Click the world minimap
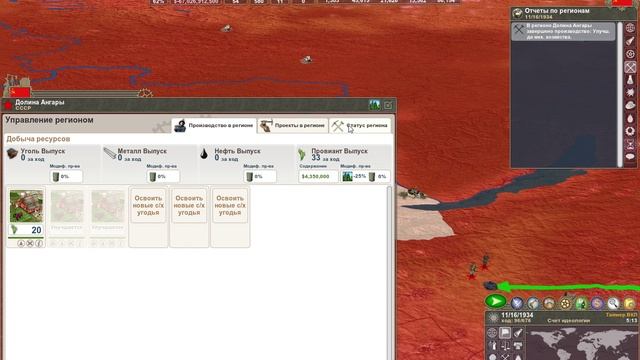This screenshot has width=640, height=360. 582,344
